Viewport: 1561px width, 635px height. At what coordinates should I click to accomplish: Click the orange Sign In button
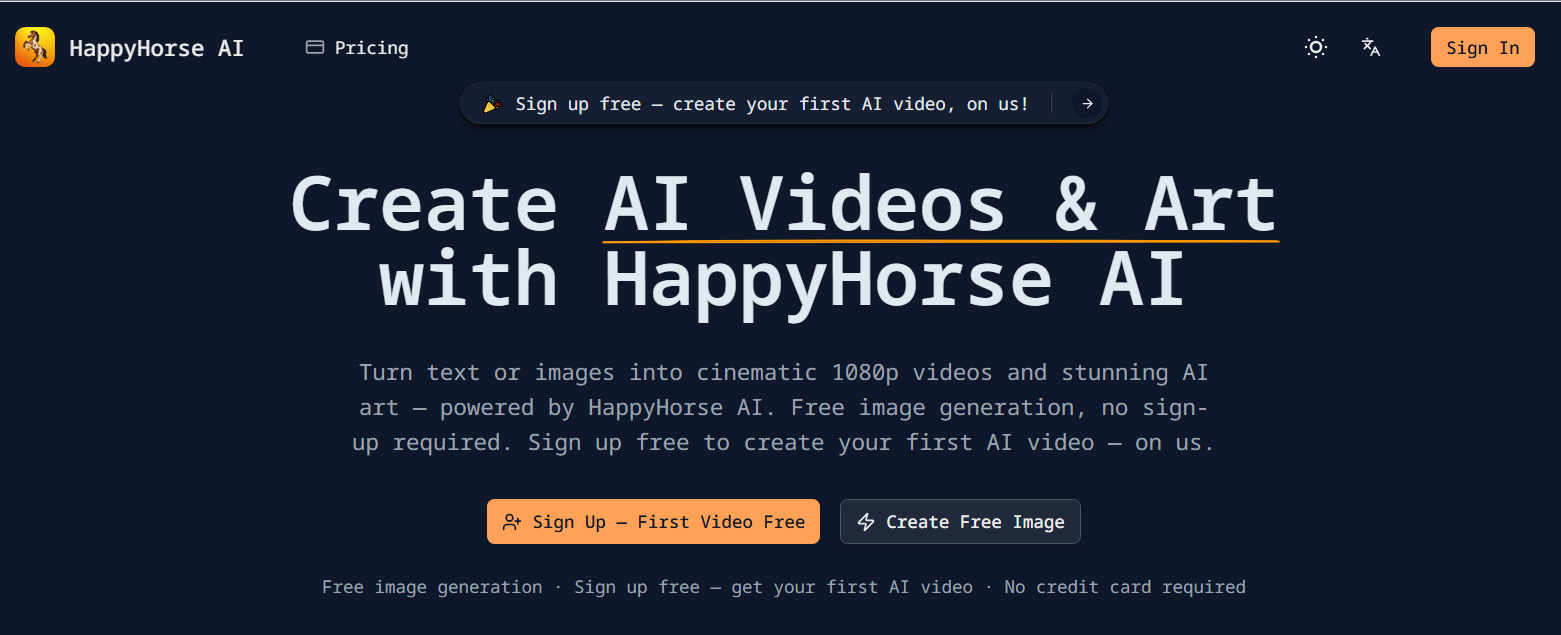[x=1482, y=46]
